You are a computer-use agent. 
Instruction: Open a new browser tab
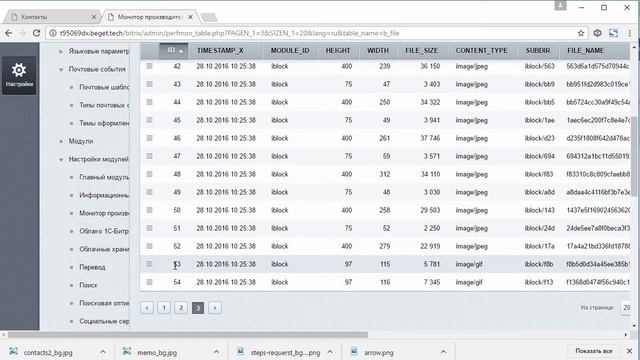pyautogui.click(x=209, y=17)
